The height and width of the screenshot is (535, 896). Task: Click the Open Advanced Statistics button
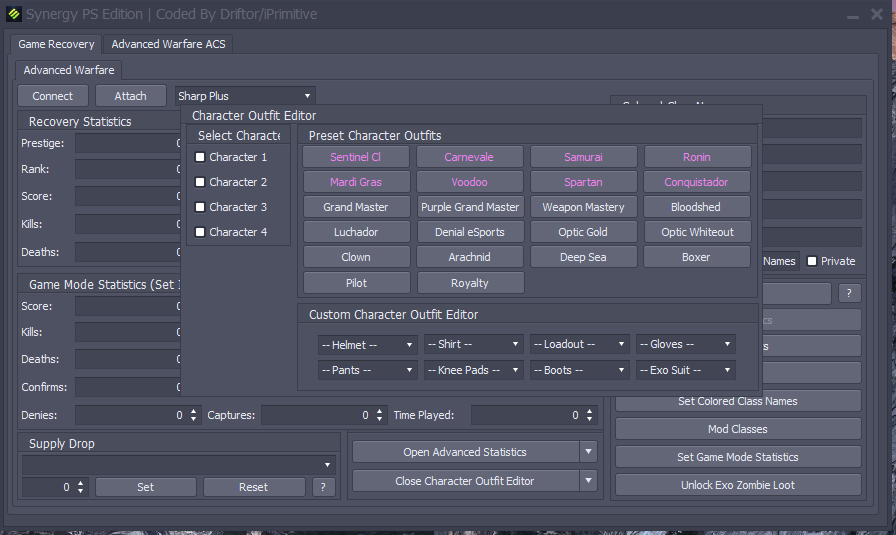pos(465,452)
